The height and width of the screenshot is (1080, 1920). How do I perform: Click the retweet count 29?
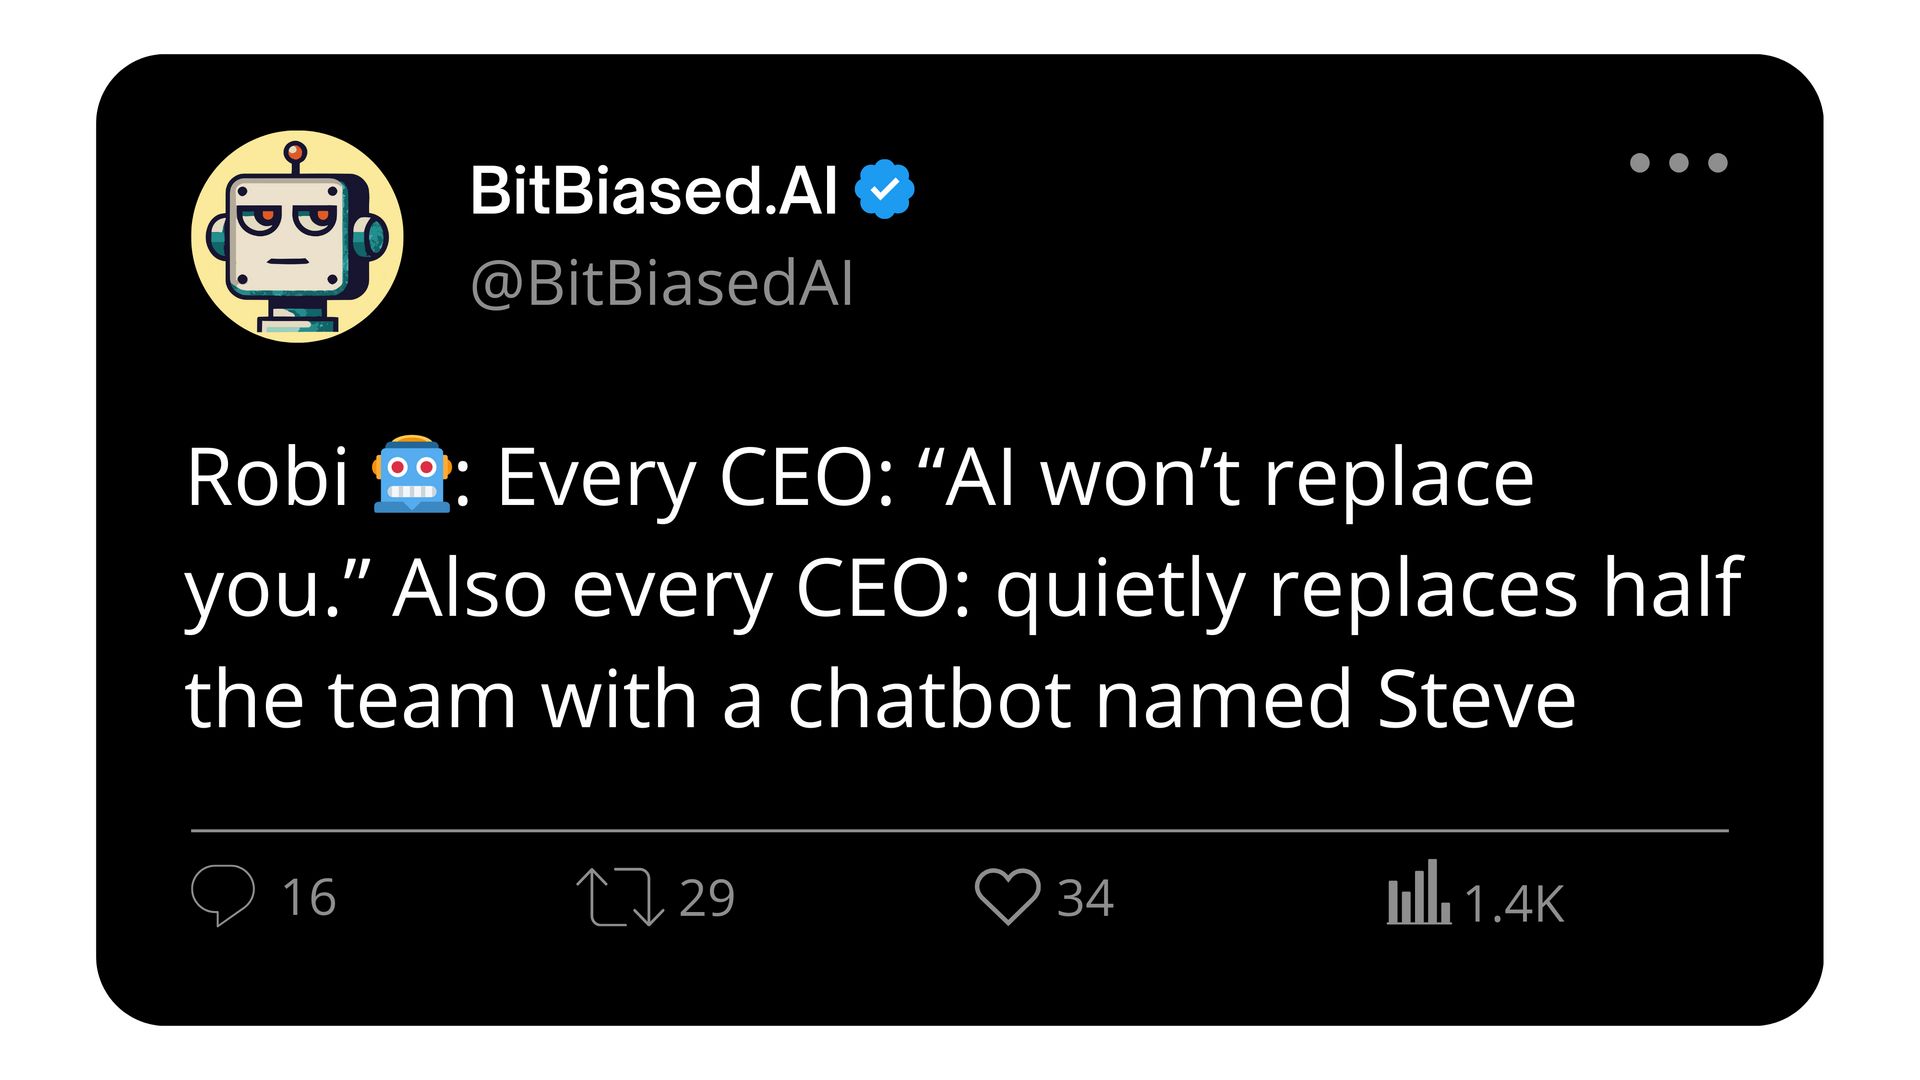click(x=707, y=898)
